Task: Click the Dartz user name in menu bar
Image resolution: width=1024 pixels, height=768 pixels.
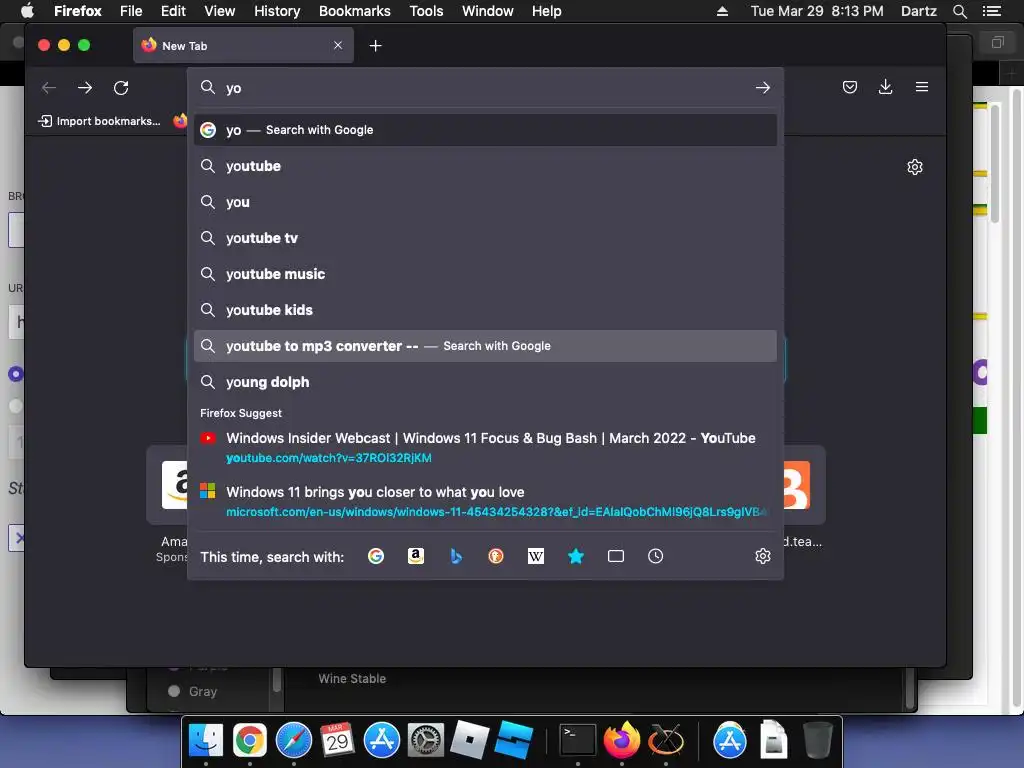Action: click(918, 11)
